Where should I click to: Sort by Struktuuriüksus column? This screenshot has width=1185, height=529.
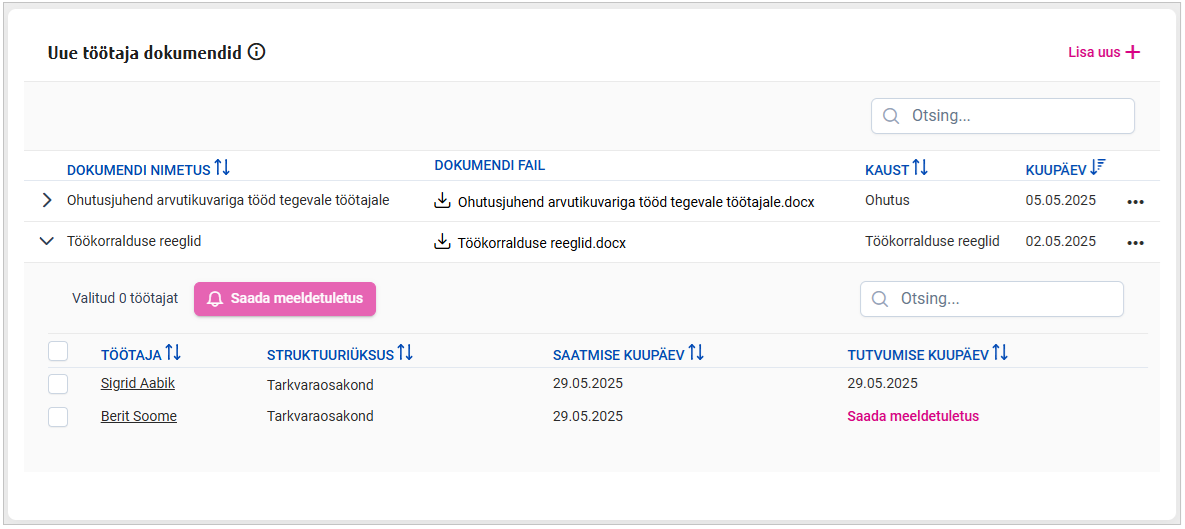pos(405,353)
